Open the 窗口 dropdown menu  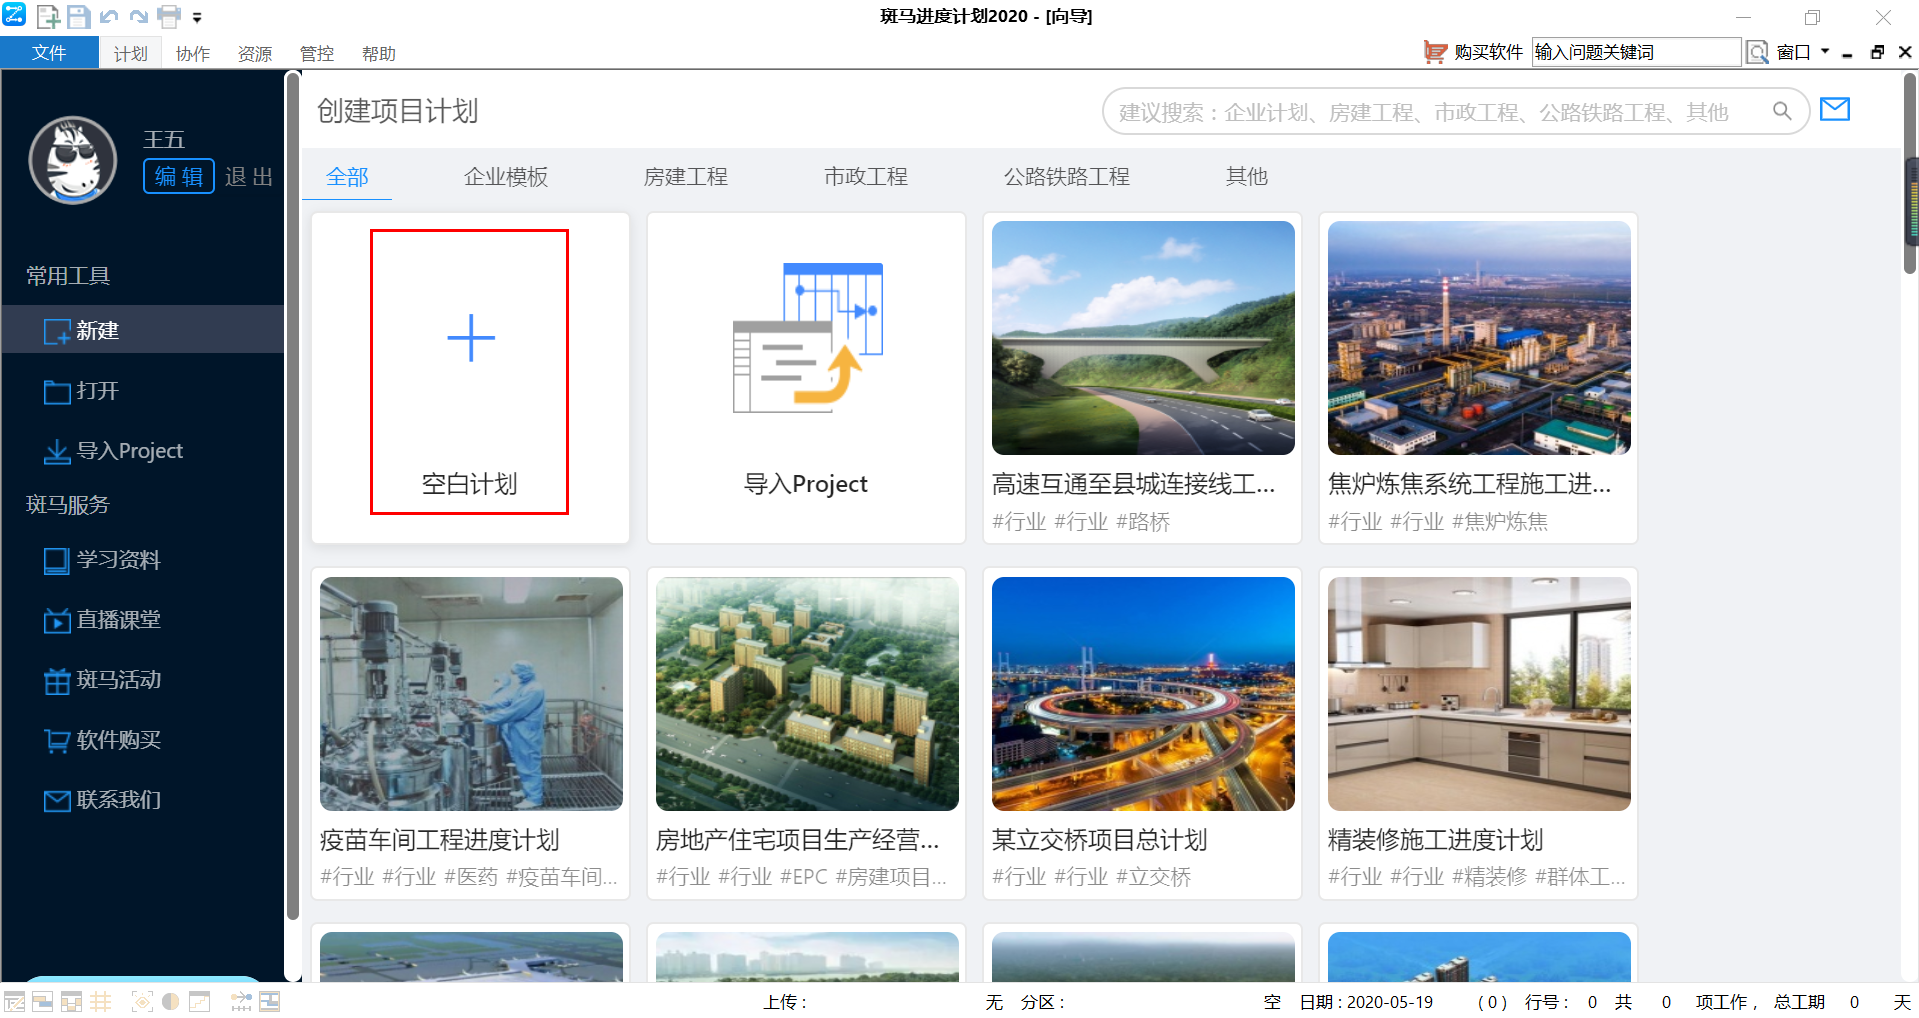(1802, 52)
